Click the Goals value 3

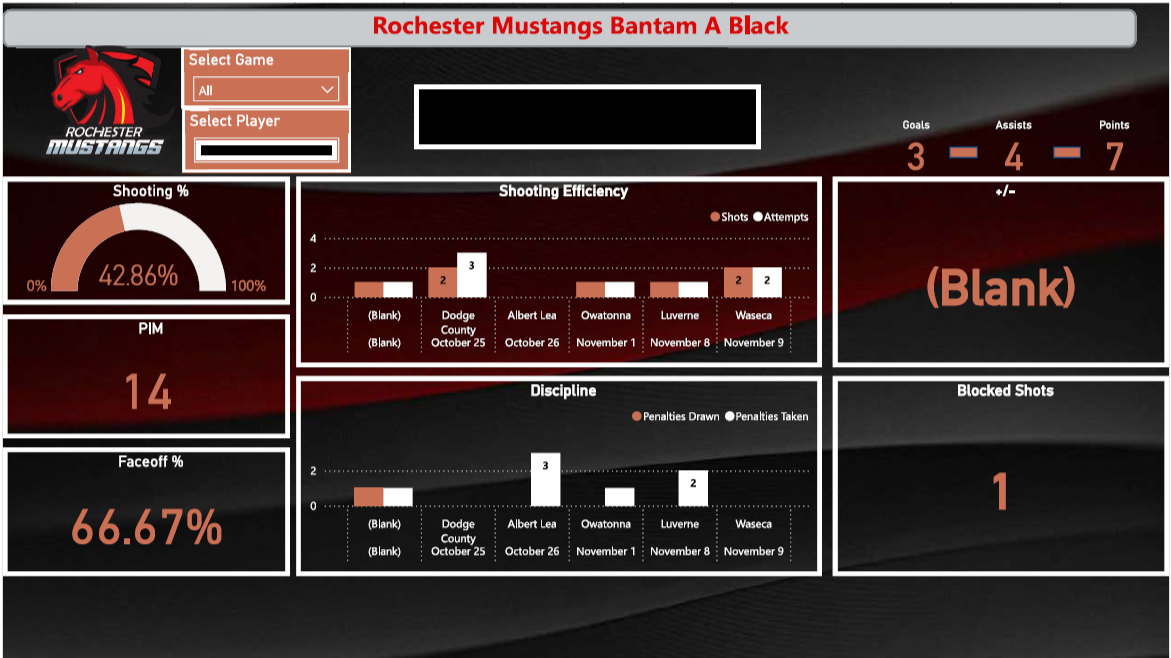916,157
